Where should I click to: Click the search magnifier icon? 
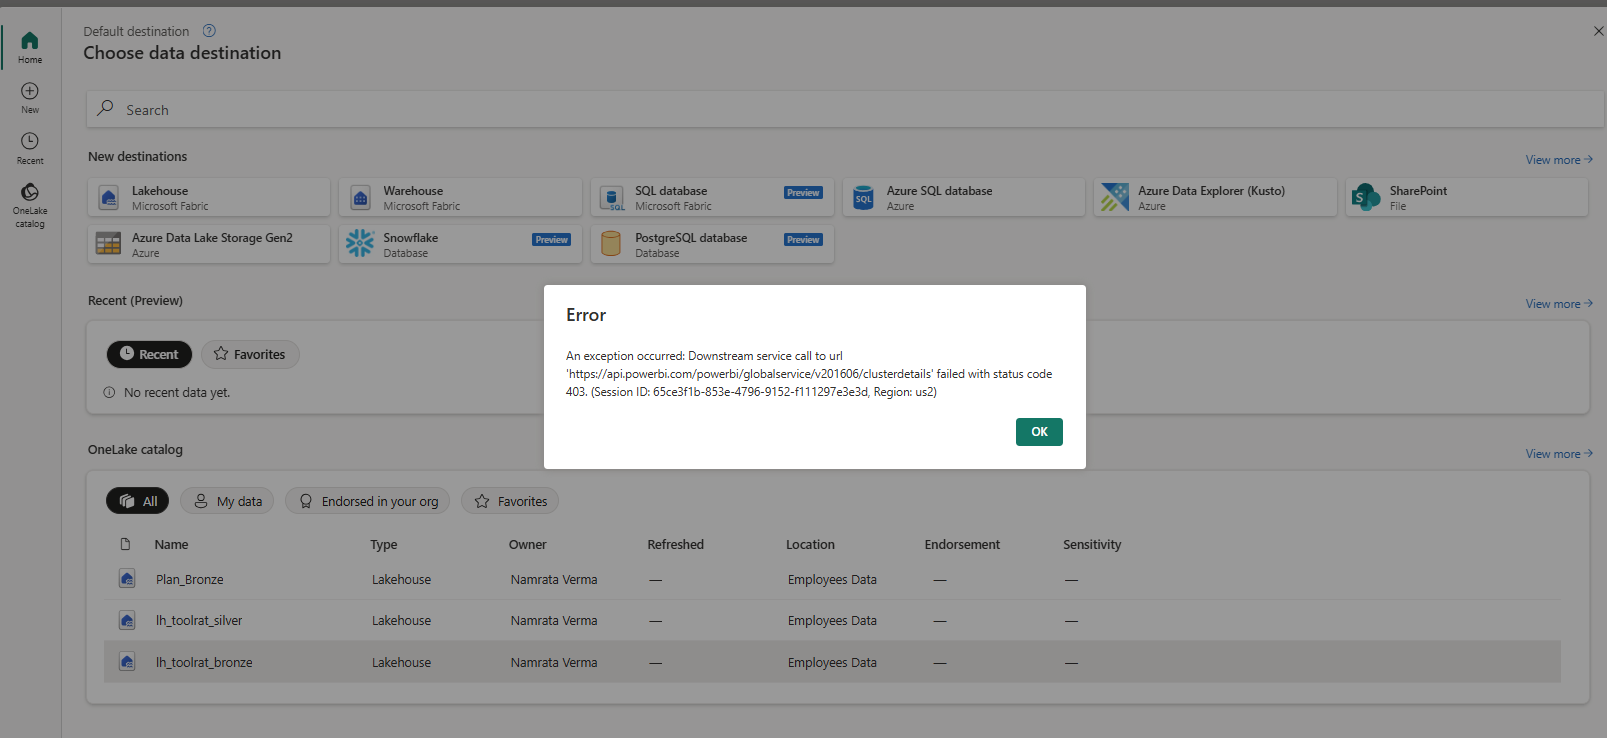click(105, 108)
